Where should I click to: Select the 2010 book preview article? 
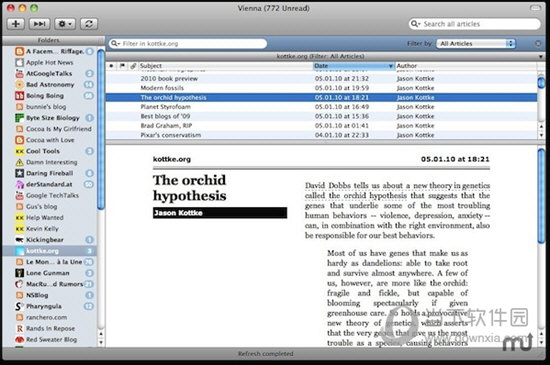coord(321,79)
